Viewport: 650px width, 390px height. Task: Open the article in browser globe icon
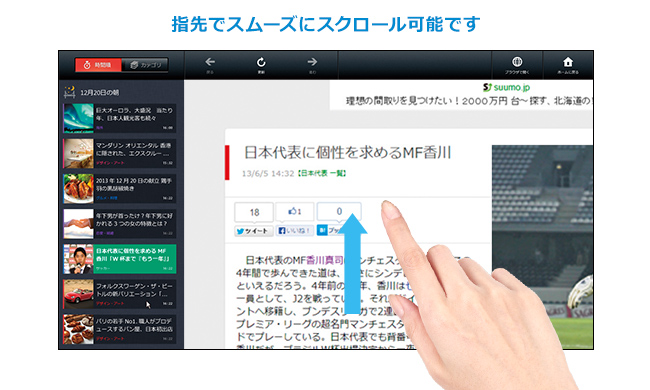[x=517, y=65]
